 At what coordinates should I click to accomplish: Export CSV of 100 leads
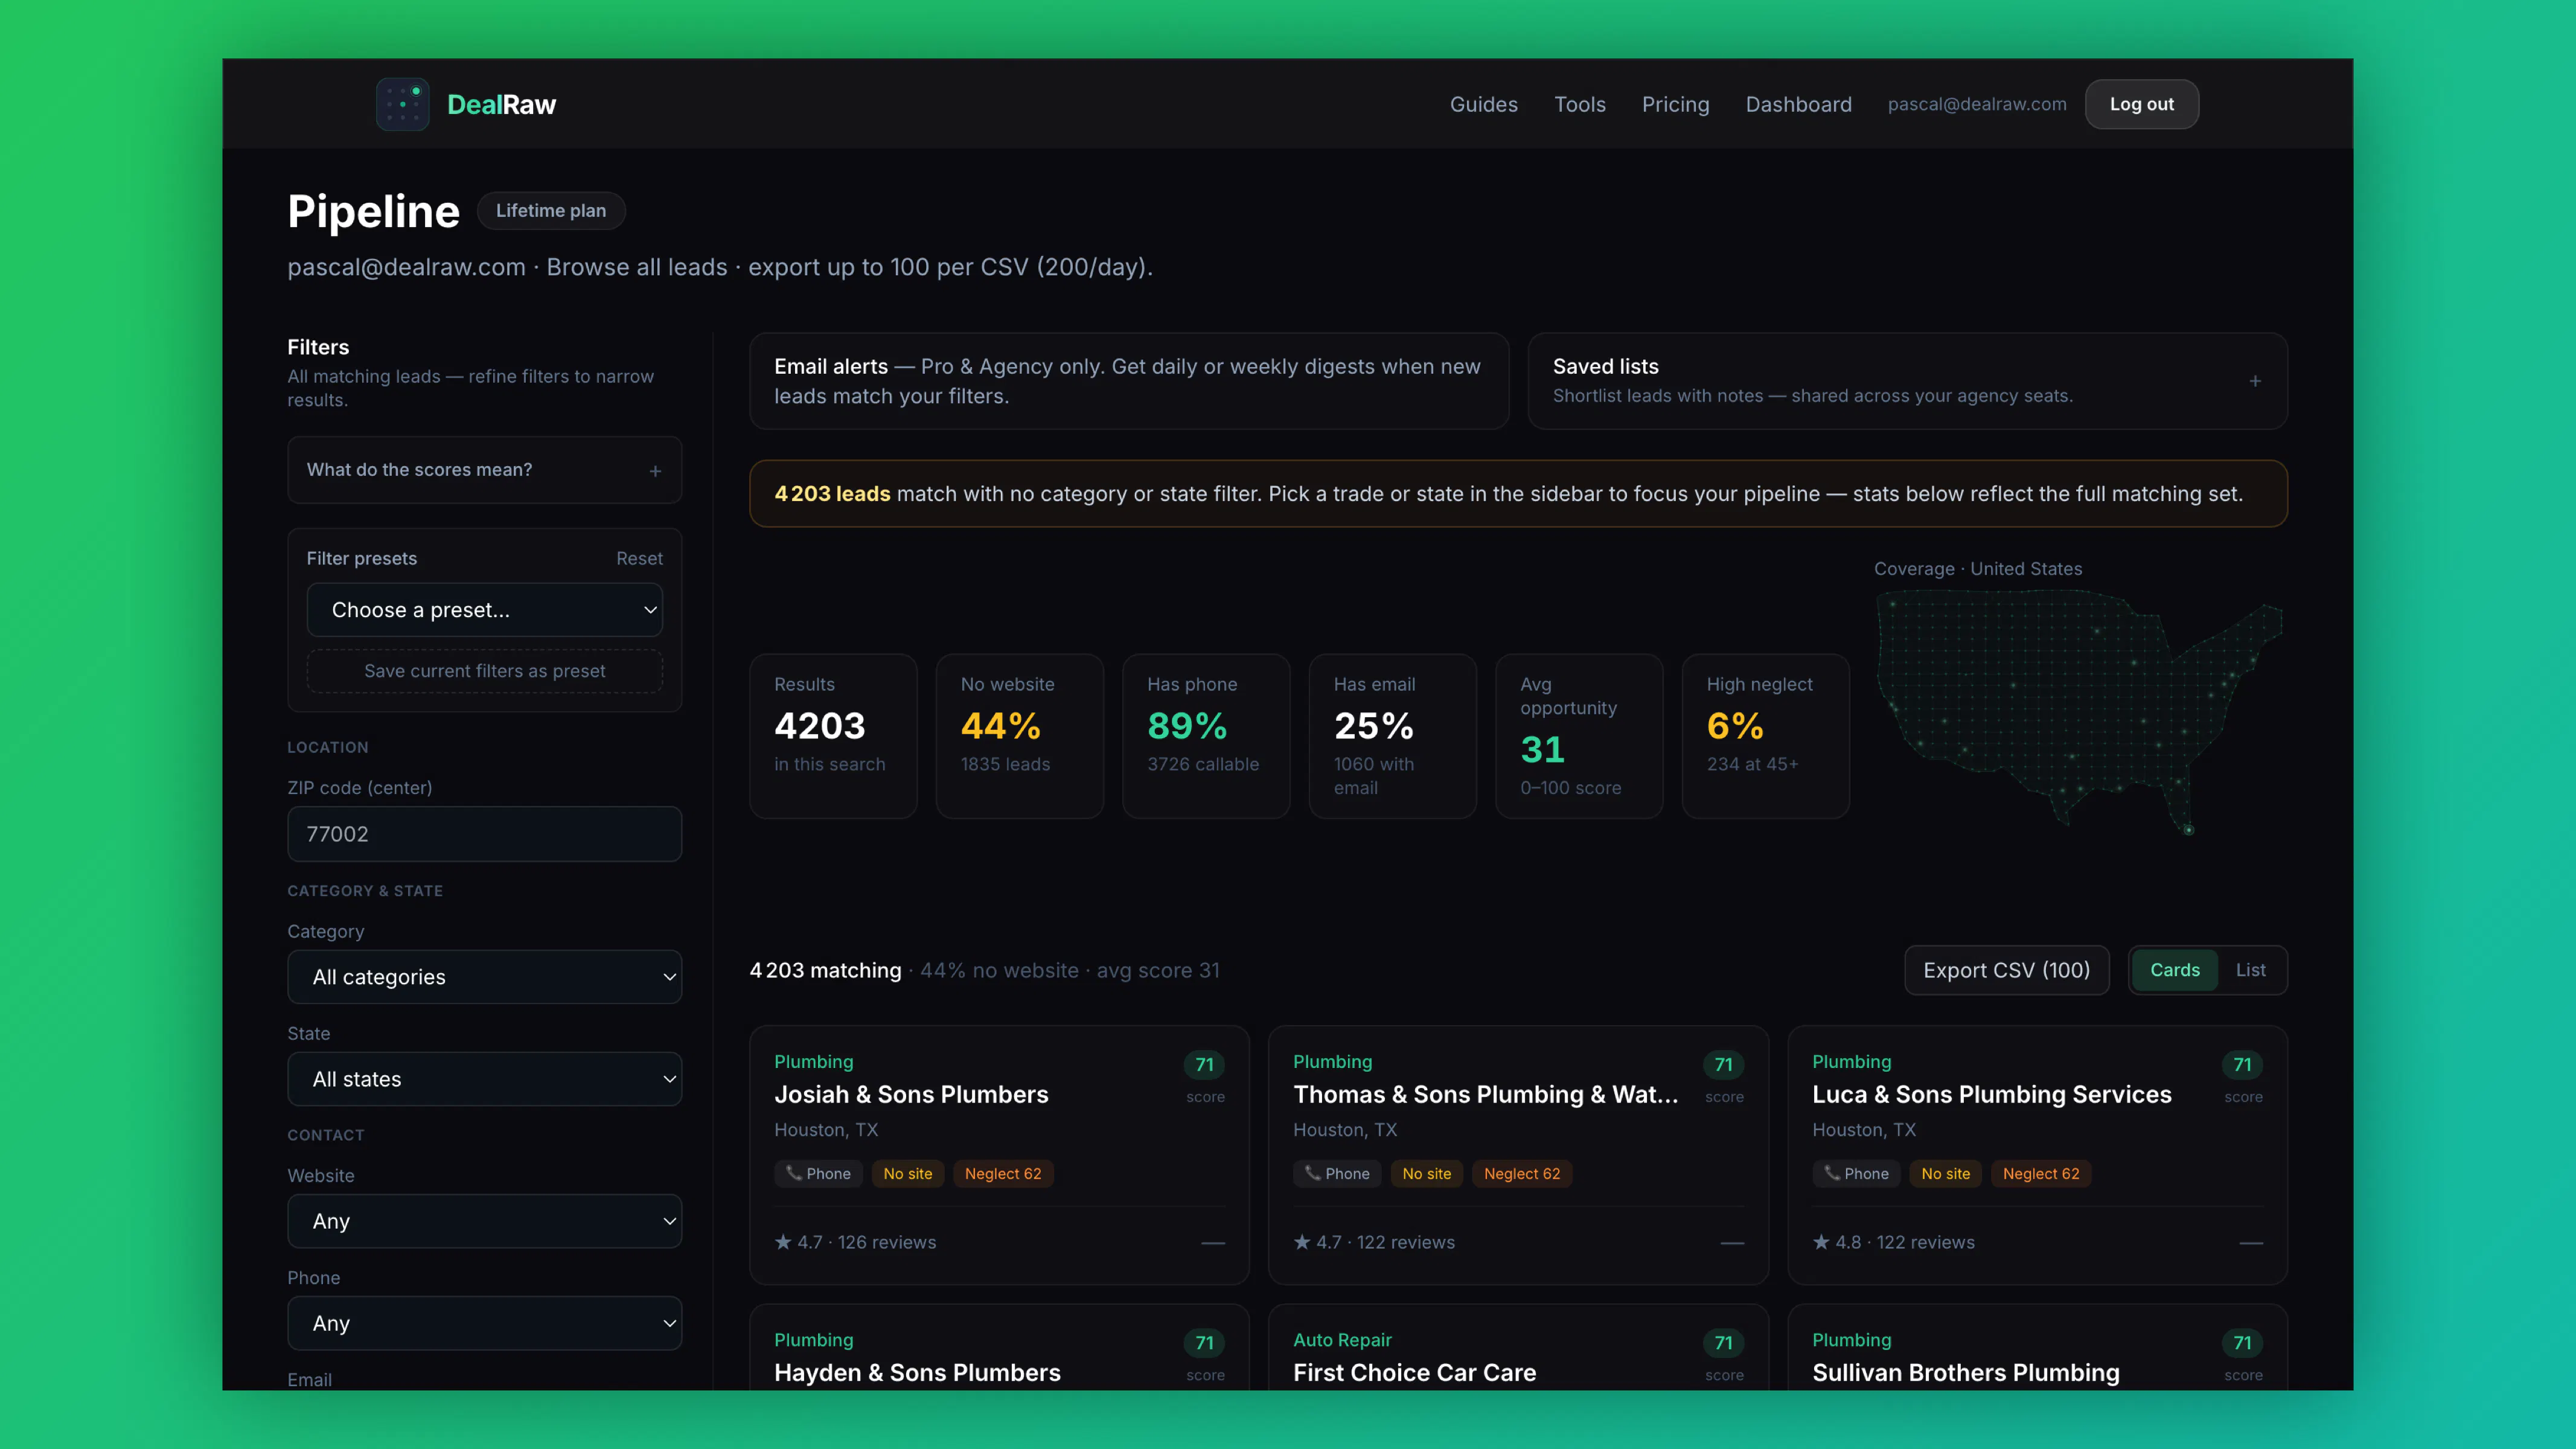coord(2006,970)
